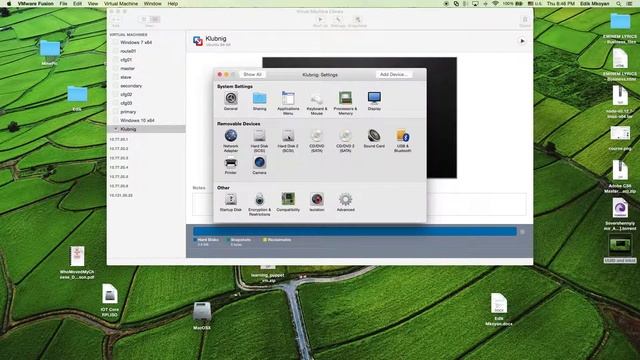The width and height of the screenshot is (640, 360).
Task: Select the MacOSX drive on desktop
Action: (x=202, y=315)
